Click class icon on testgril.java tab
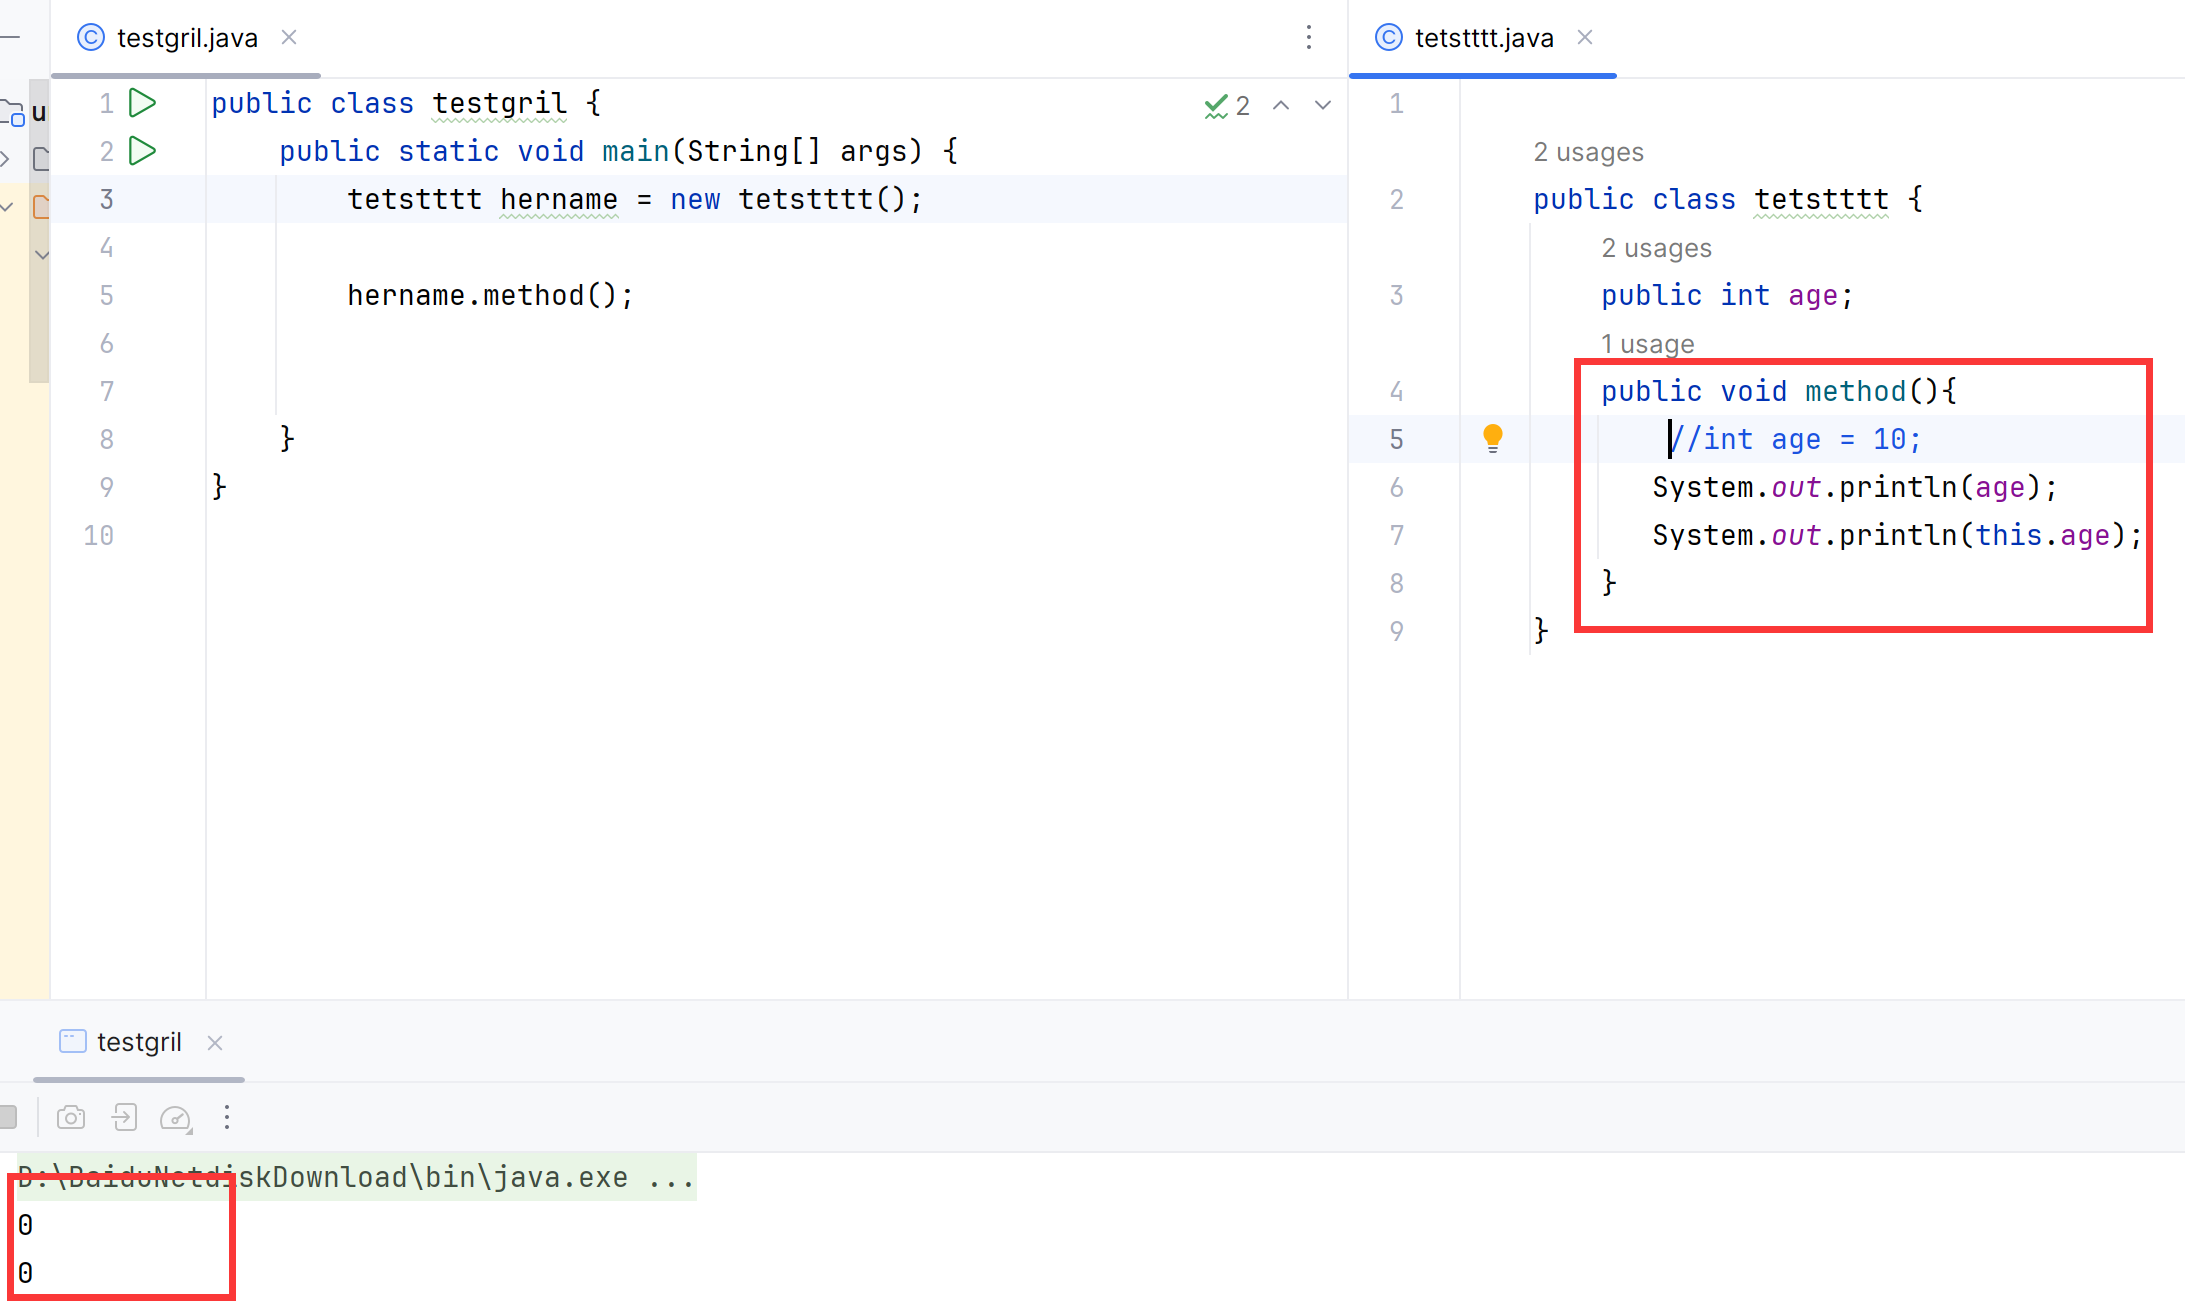The height and width of the screenshot is (1306, 2185). pos(91,38)
